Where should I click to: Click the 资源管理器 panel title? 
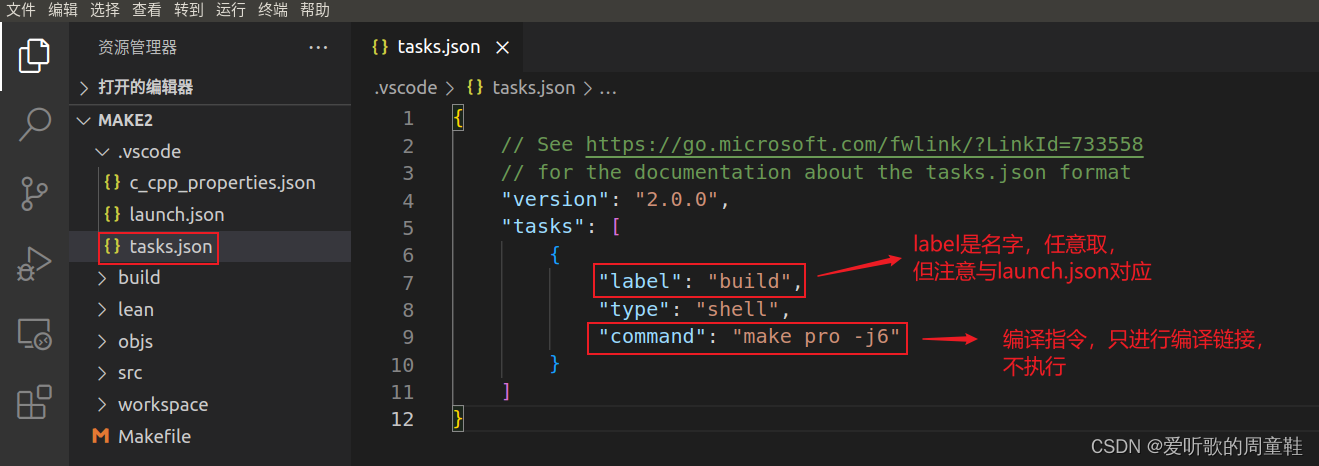click(x=137, y=47)
